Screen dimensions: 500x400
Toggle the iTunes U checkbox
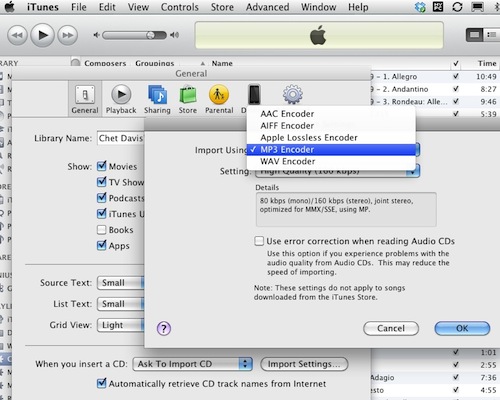[101, 214]
